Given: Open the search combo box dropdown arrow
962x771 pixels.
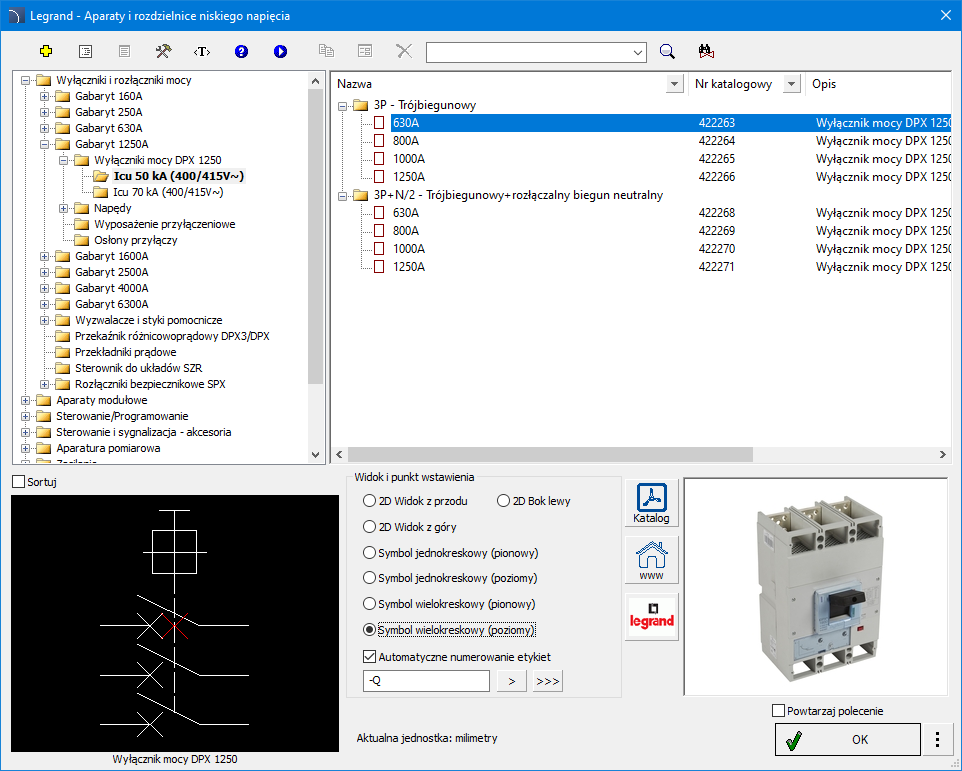Looking at the screenshot, I should [x=638, y=53].
